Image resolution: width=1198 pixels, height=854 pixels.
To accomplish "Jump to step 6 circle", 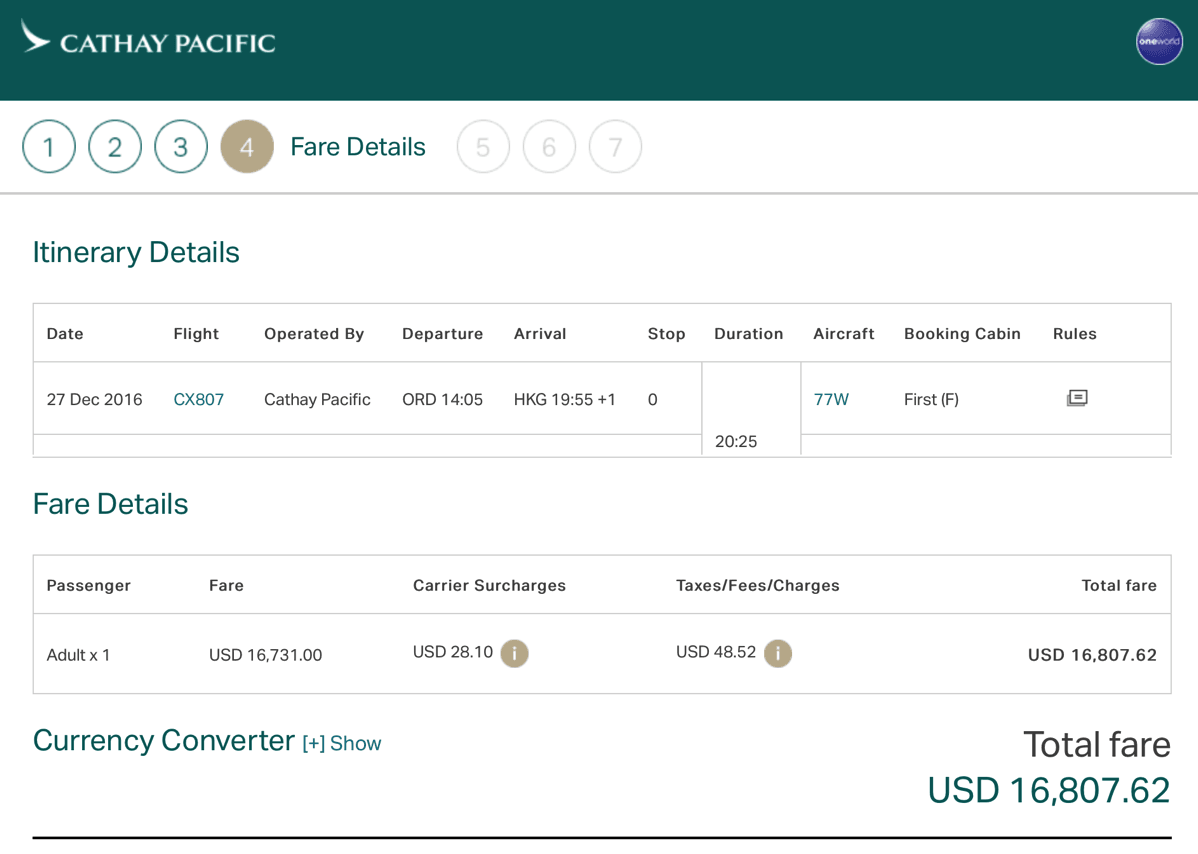I will tap(549, 147).
